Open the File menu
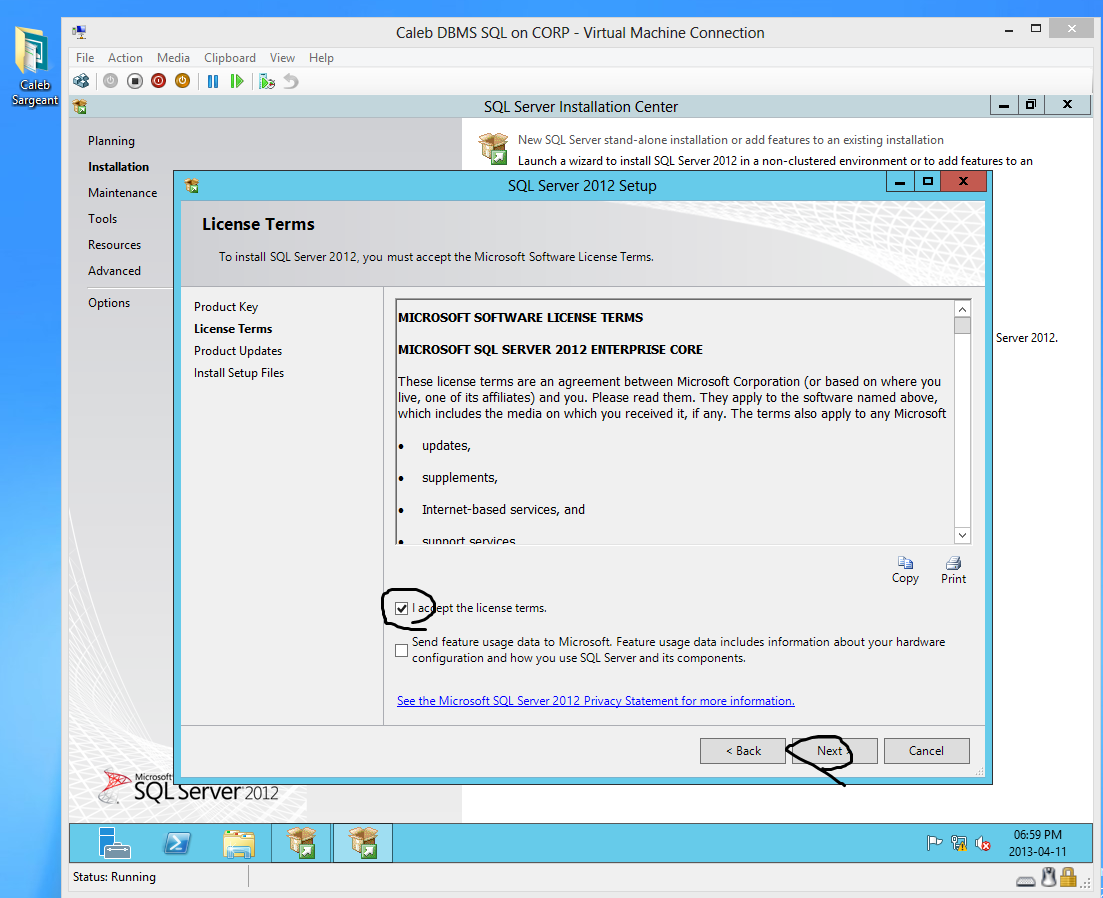 [85, 58]
